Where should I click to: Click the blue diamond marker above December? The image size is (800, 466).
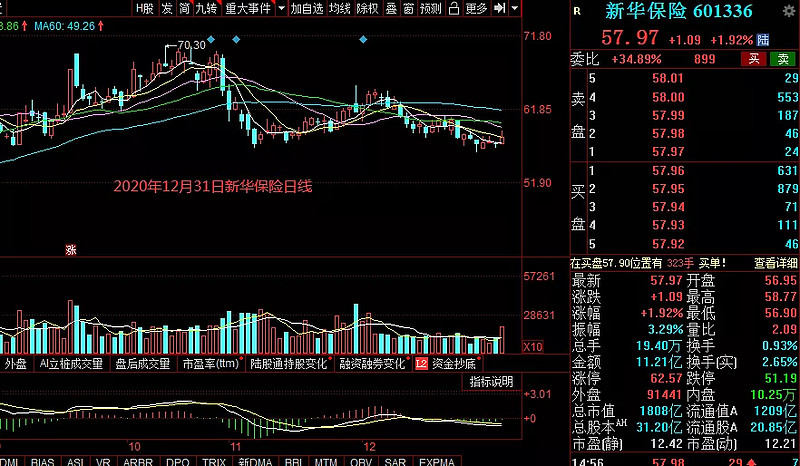click(363, 39)
